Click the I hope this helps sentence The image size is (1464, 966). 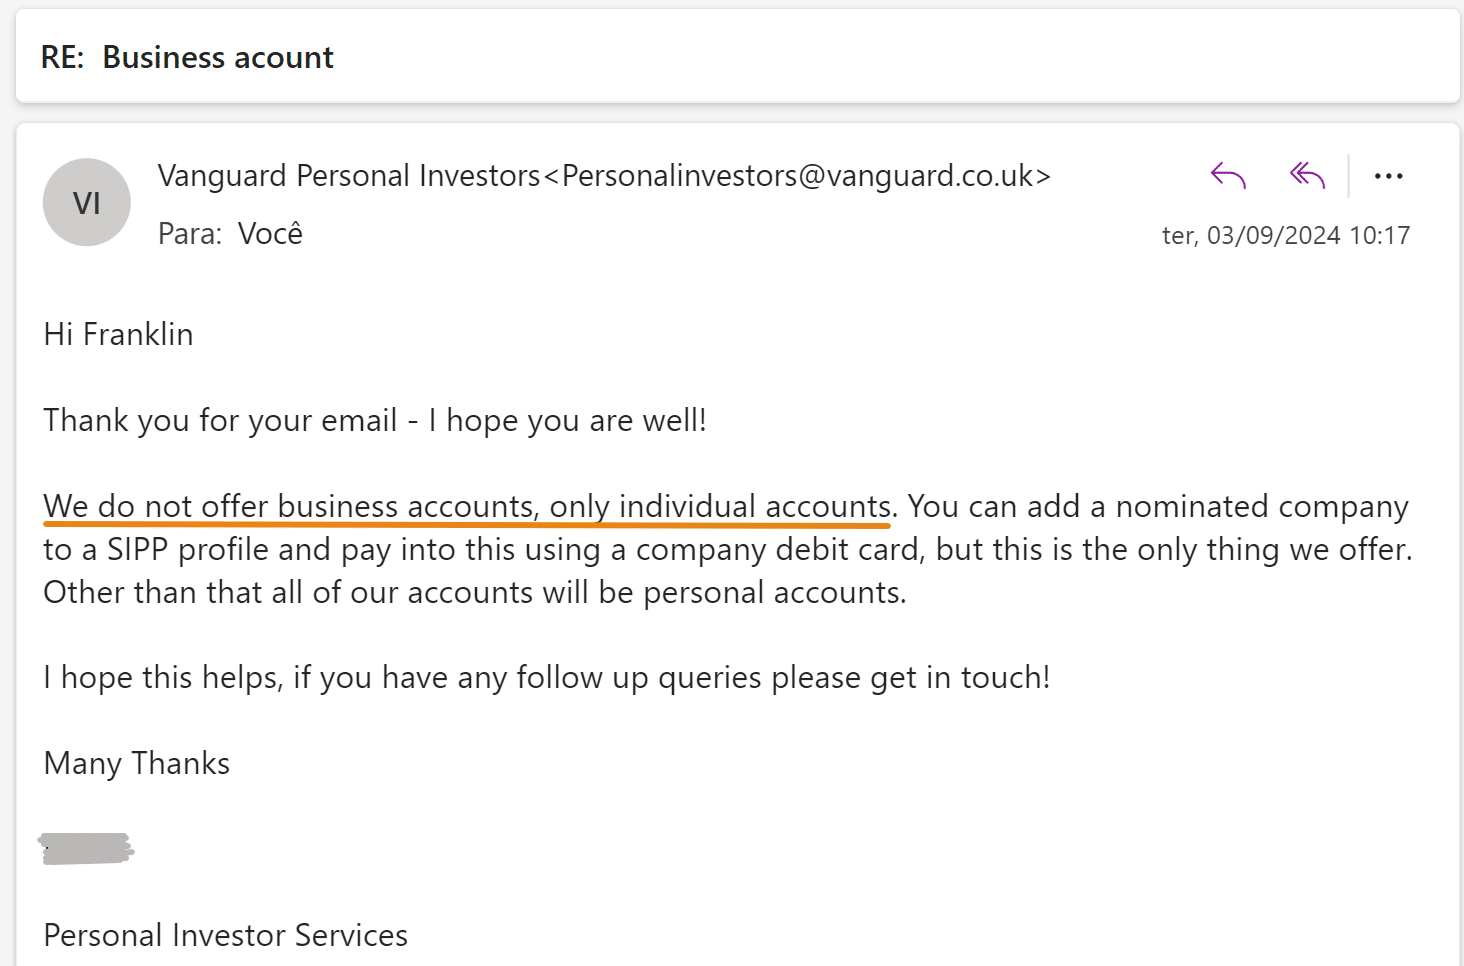point(547,678)
